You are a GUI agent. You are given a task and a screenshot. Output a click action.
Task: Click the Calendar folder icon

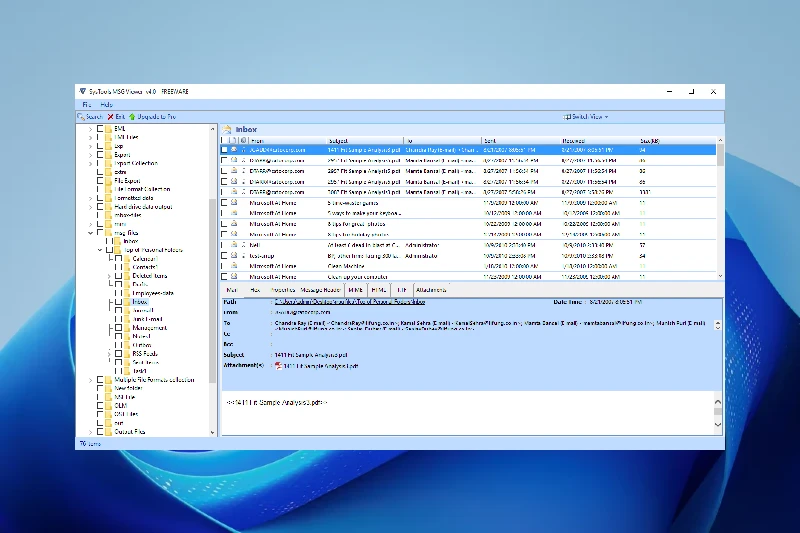click(x=127, y=259)
